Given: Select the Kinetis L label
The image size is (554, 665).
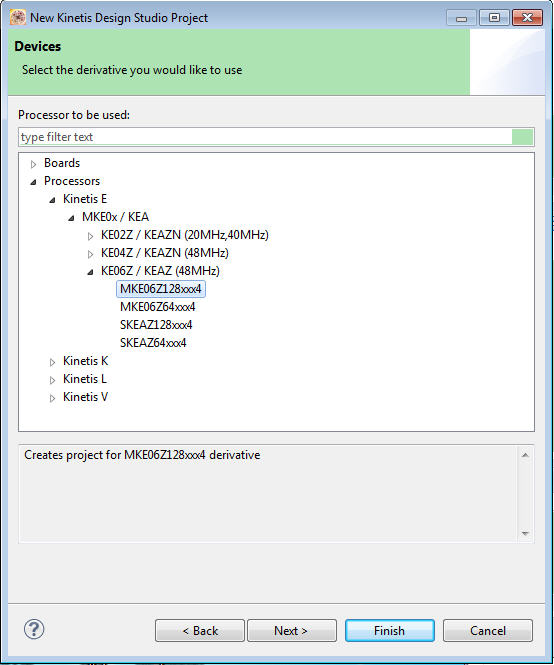Looking at the screenshot, I should click(85, 379).
